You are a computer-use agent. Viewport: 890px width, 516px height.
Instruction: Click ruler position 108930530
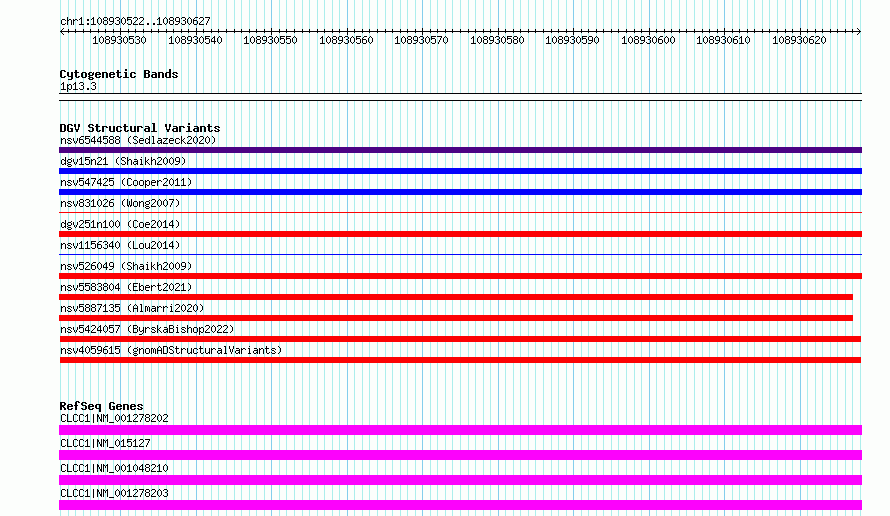(119, 40)
